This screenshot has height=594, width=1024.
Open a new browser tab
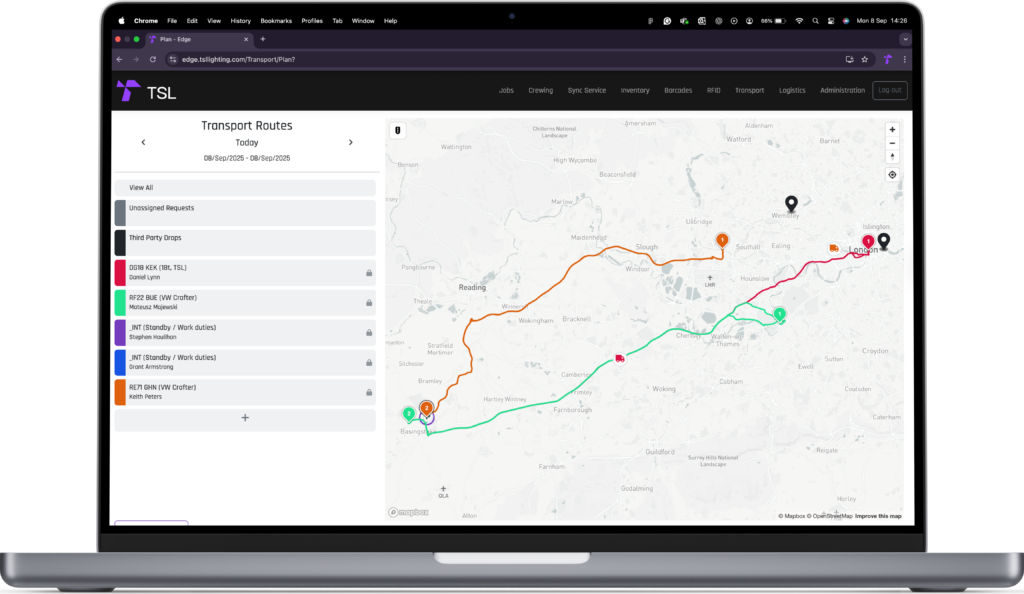click(x=263, y=39)
